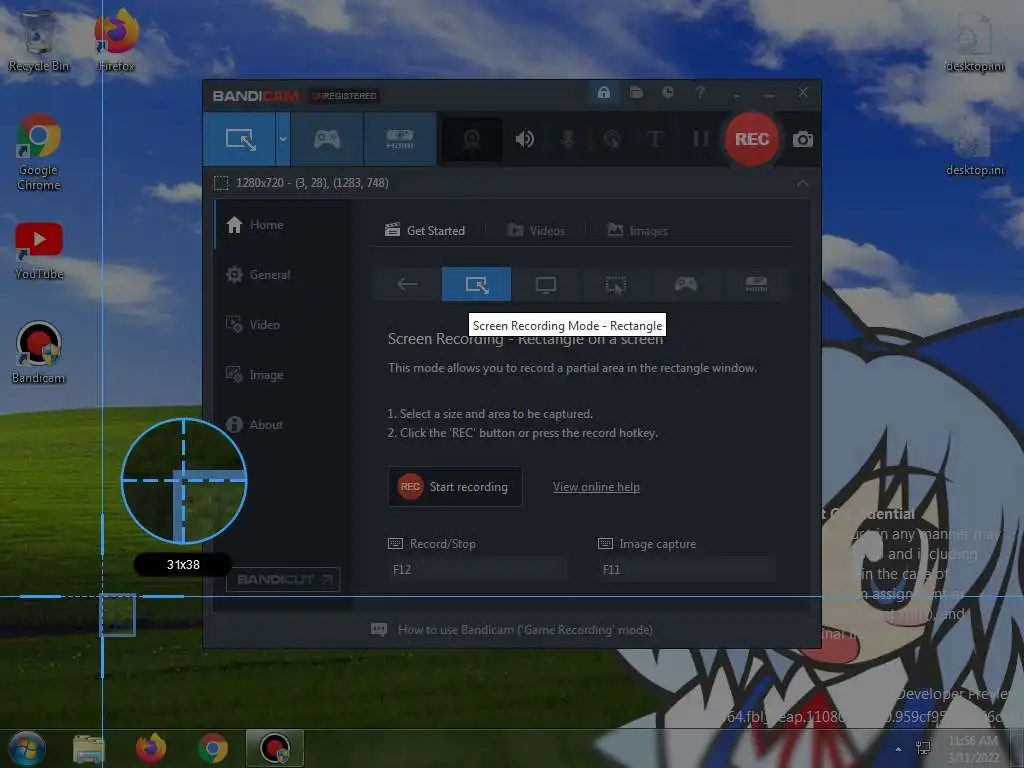
Task: Switch to the Videos tab
Action: point(536,231)
